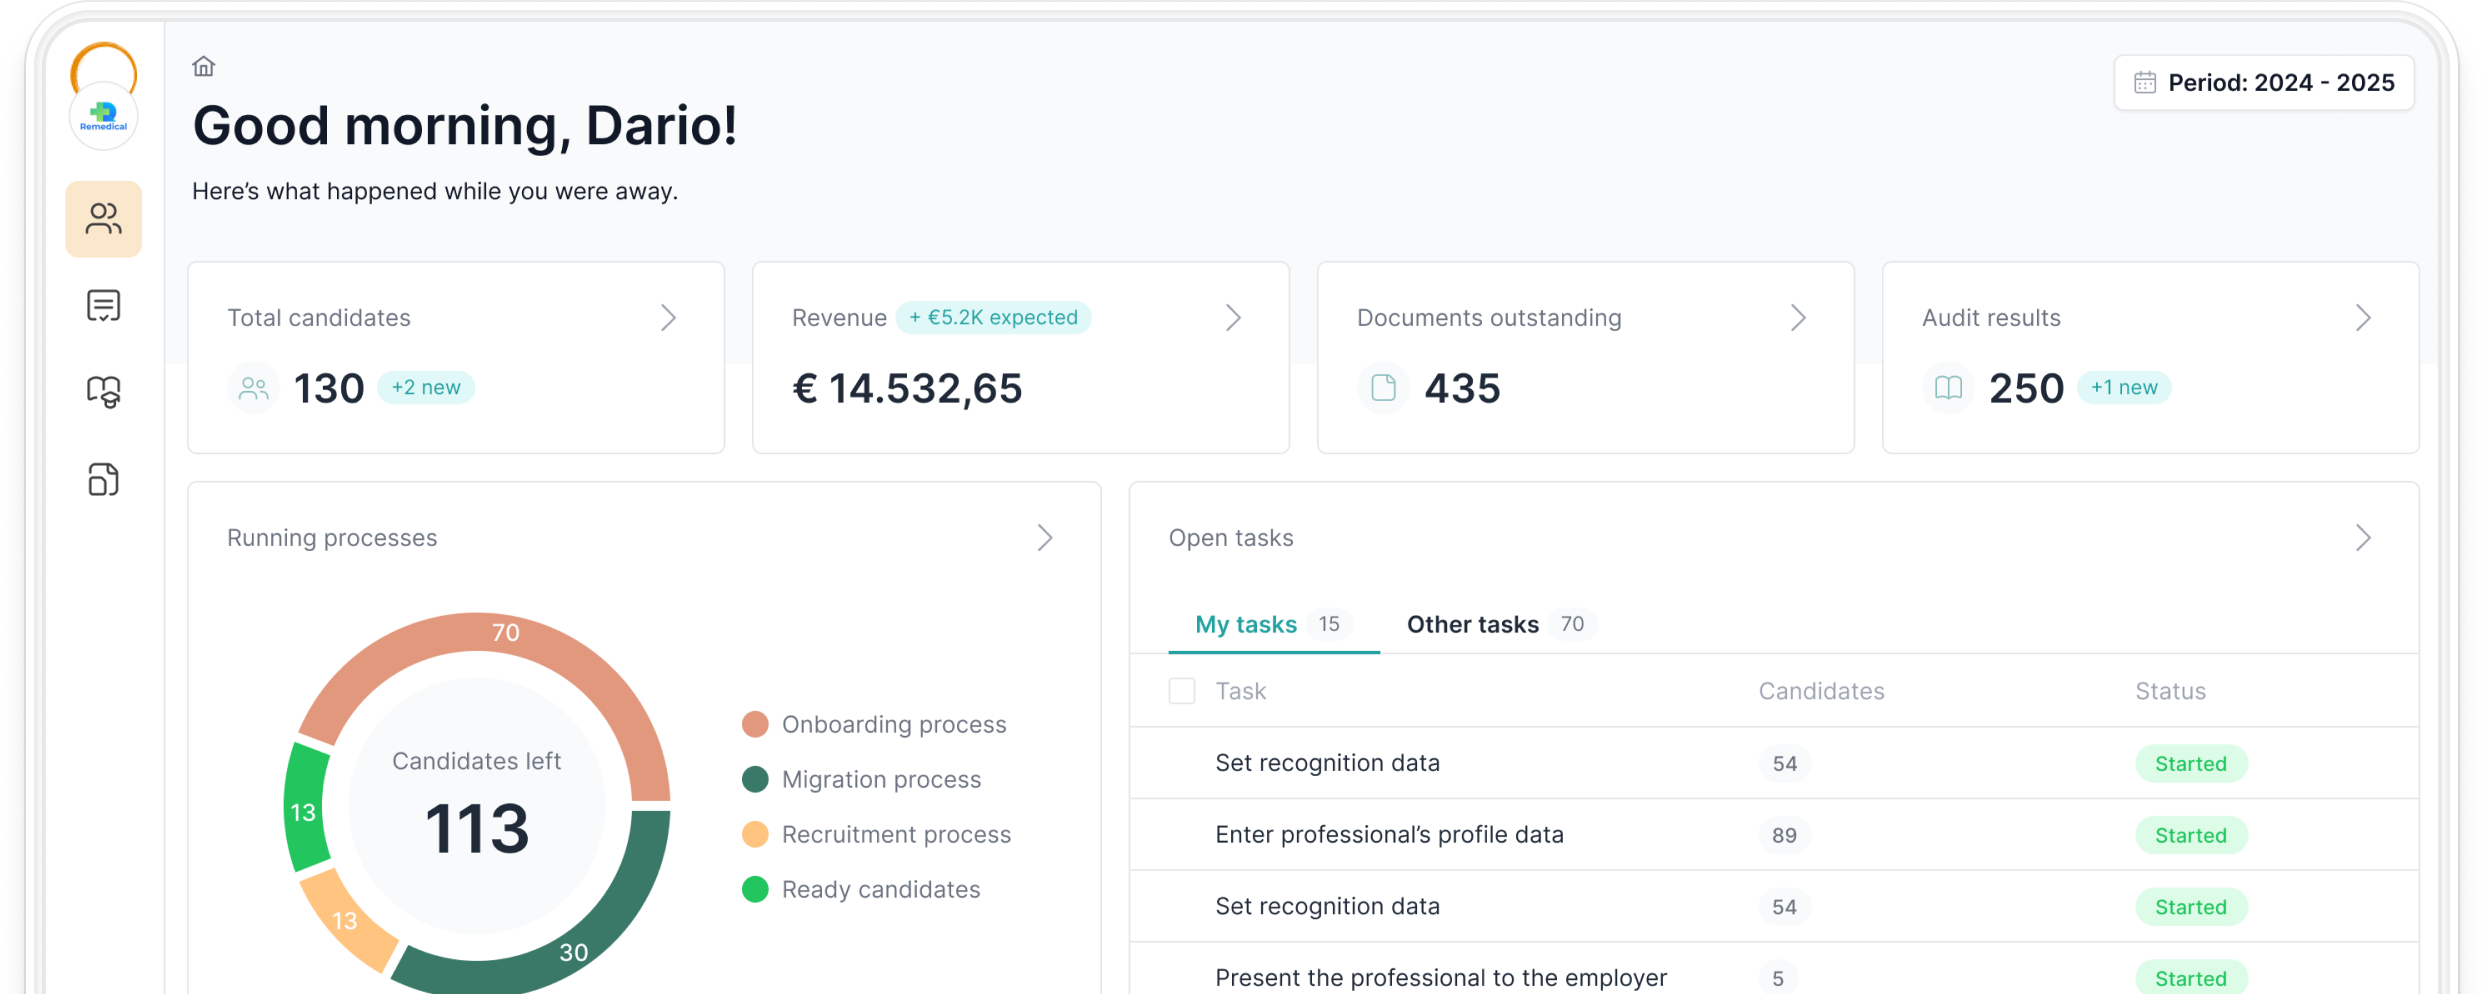
Task: Click the Started status of profile data row
Action: tap(2191, 835)
